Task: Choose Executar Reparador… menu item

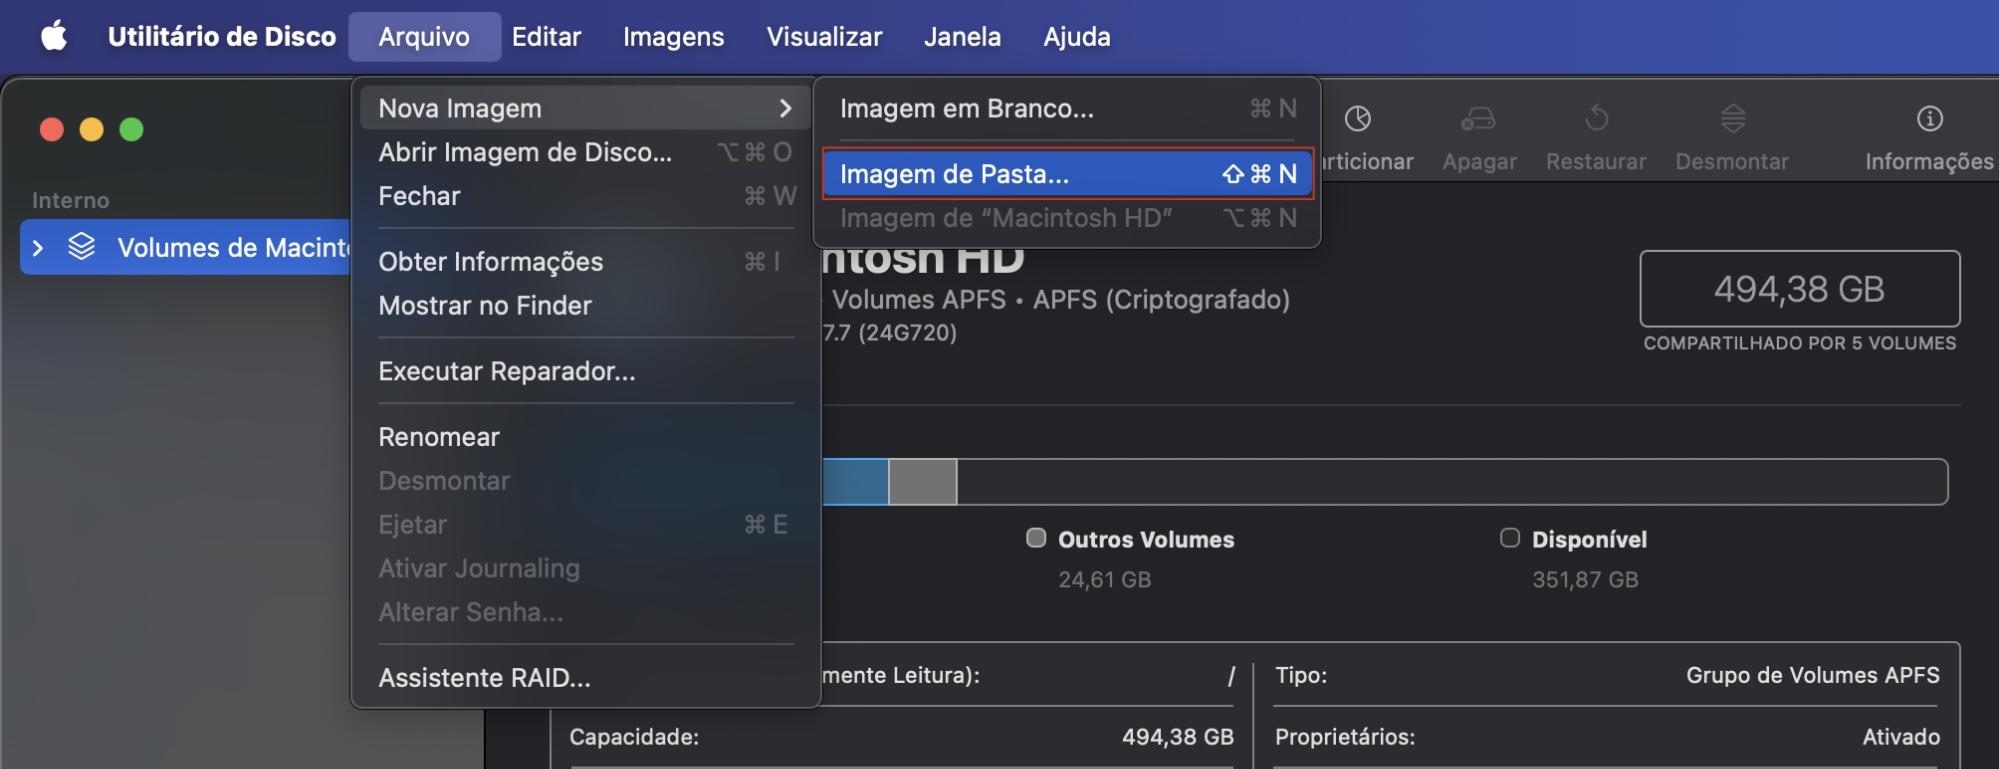Action: coord(585,372)
